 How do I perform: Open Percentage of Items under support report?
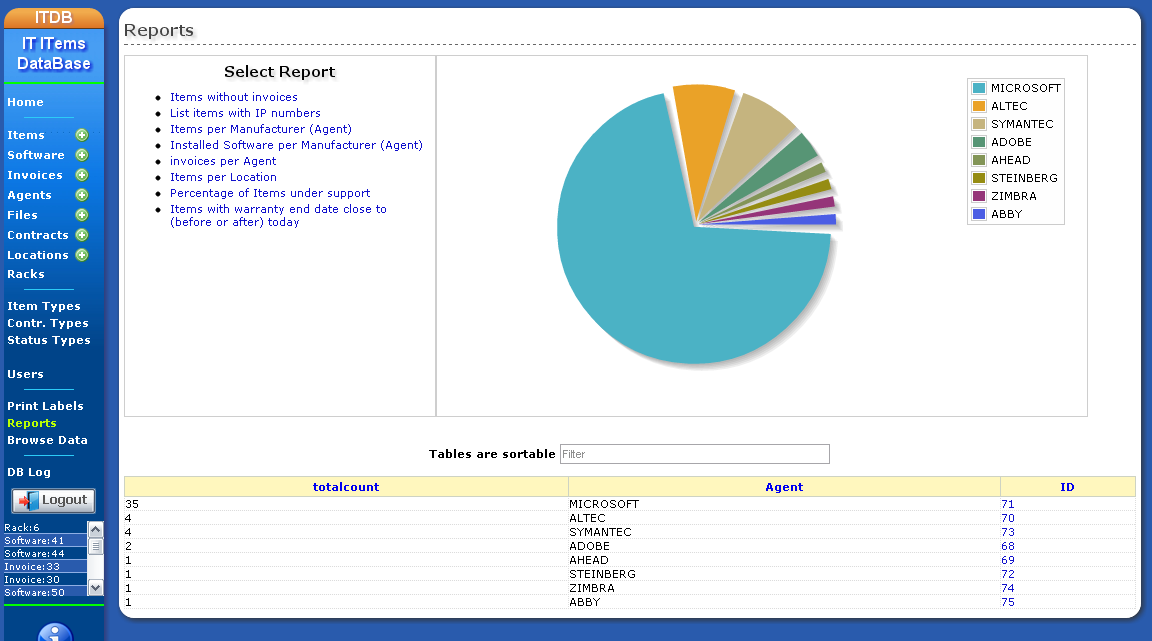point(270,193)
